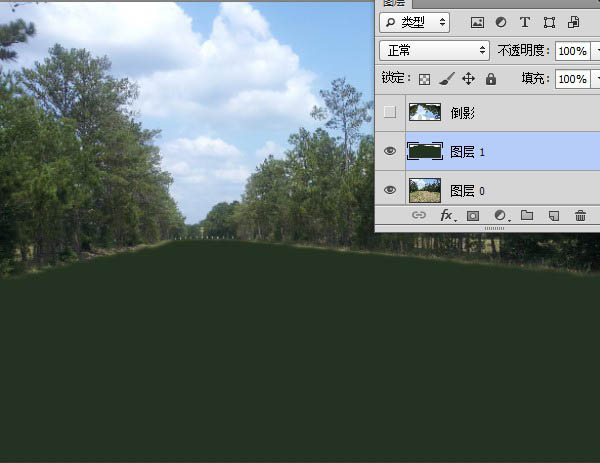
Task: Filter layers by type (T) icon
Action: (x=525, y=22)
